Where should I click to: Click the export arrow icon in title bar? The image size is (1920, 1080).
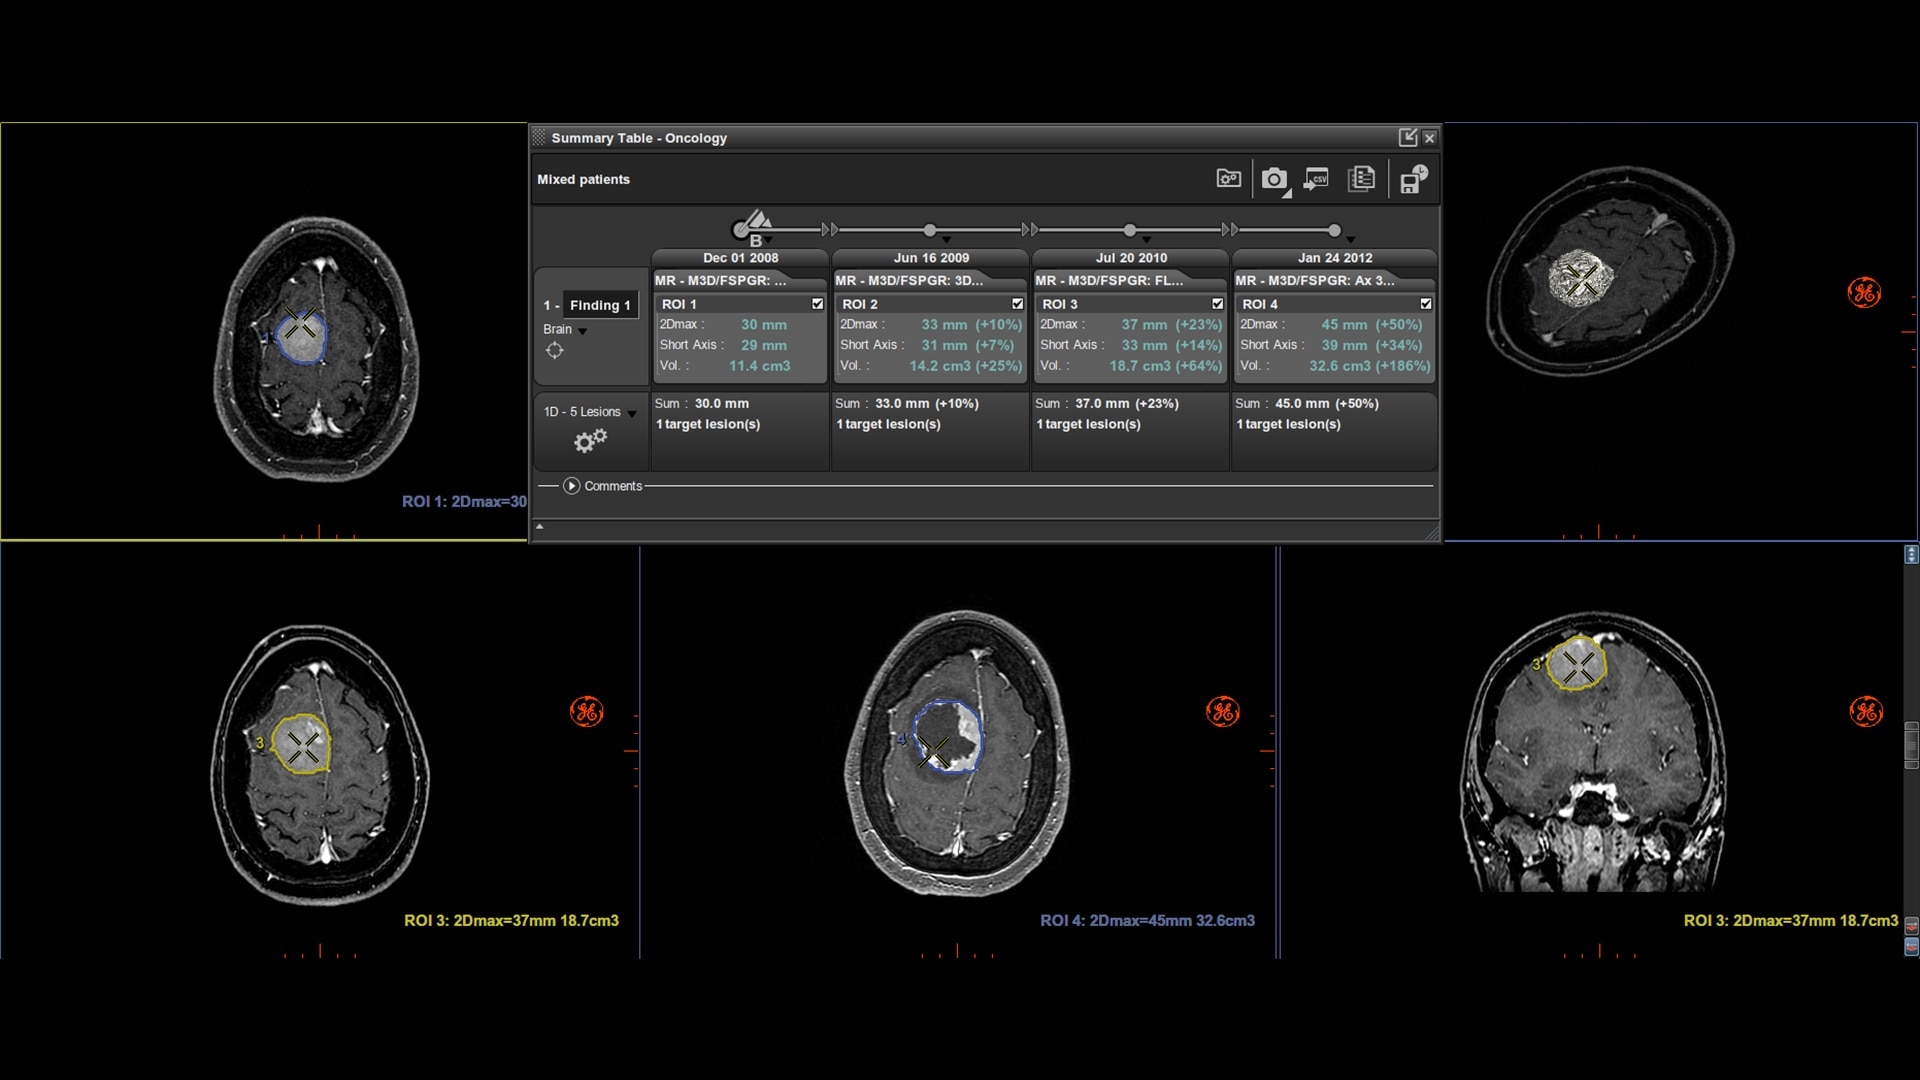(x=1409, y=138)
